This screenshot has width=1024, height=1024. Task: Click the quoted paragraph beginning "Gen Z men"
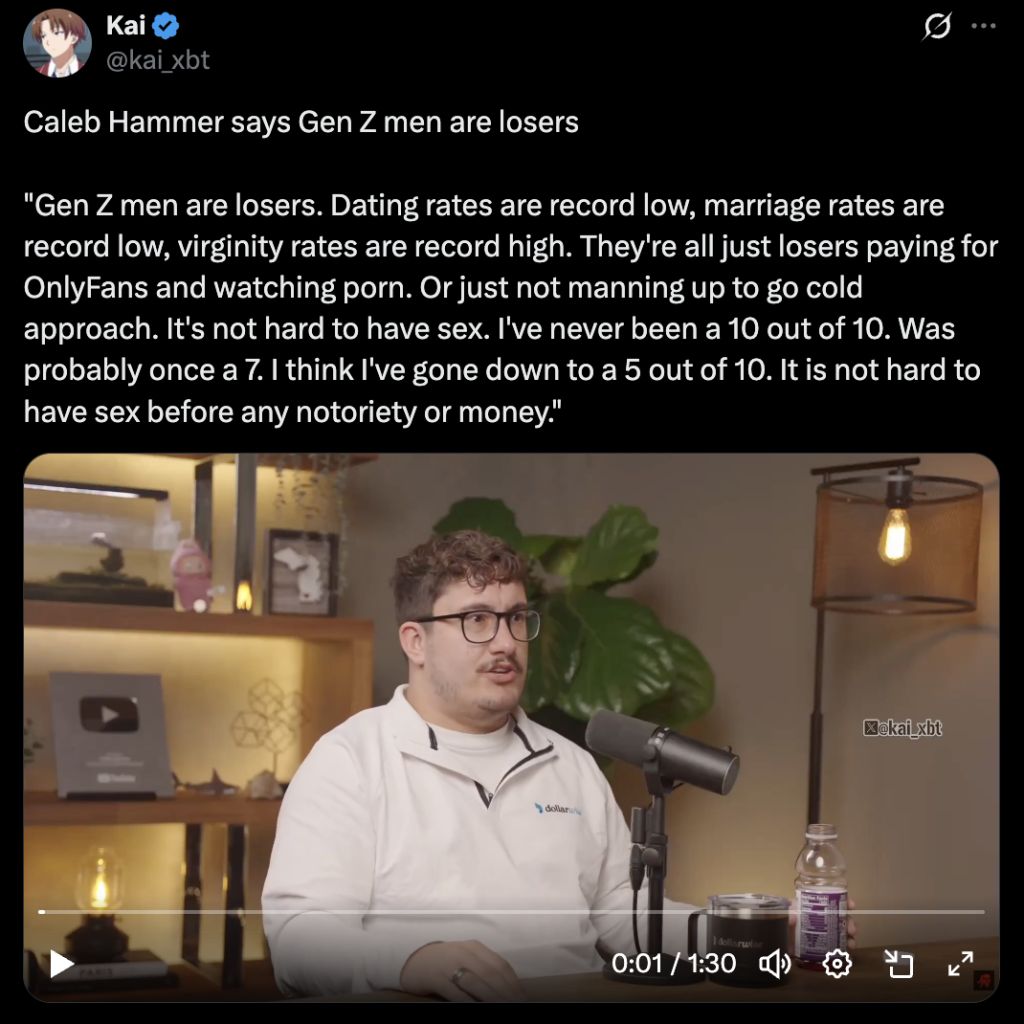coord(511,308)
